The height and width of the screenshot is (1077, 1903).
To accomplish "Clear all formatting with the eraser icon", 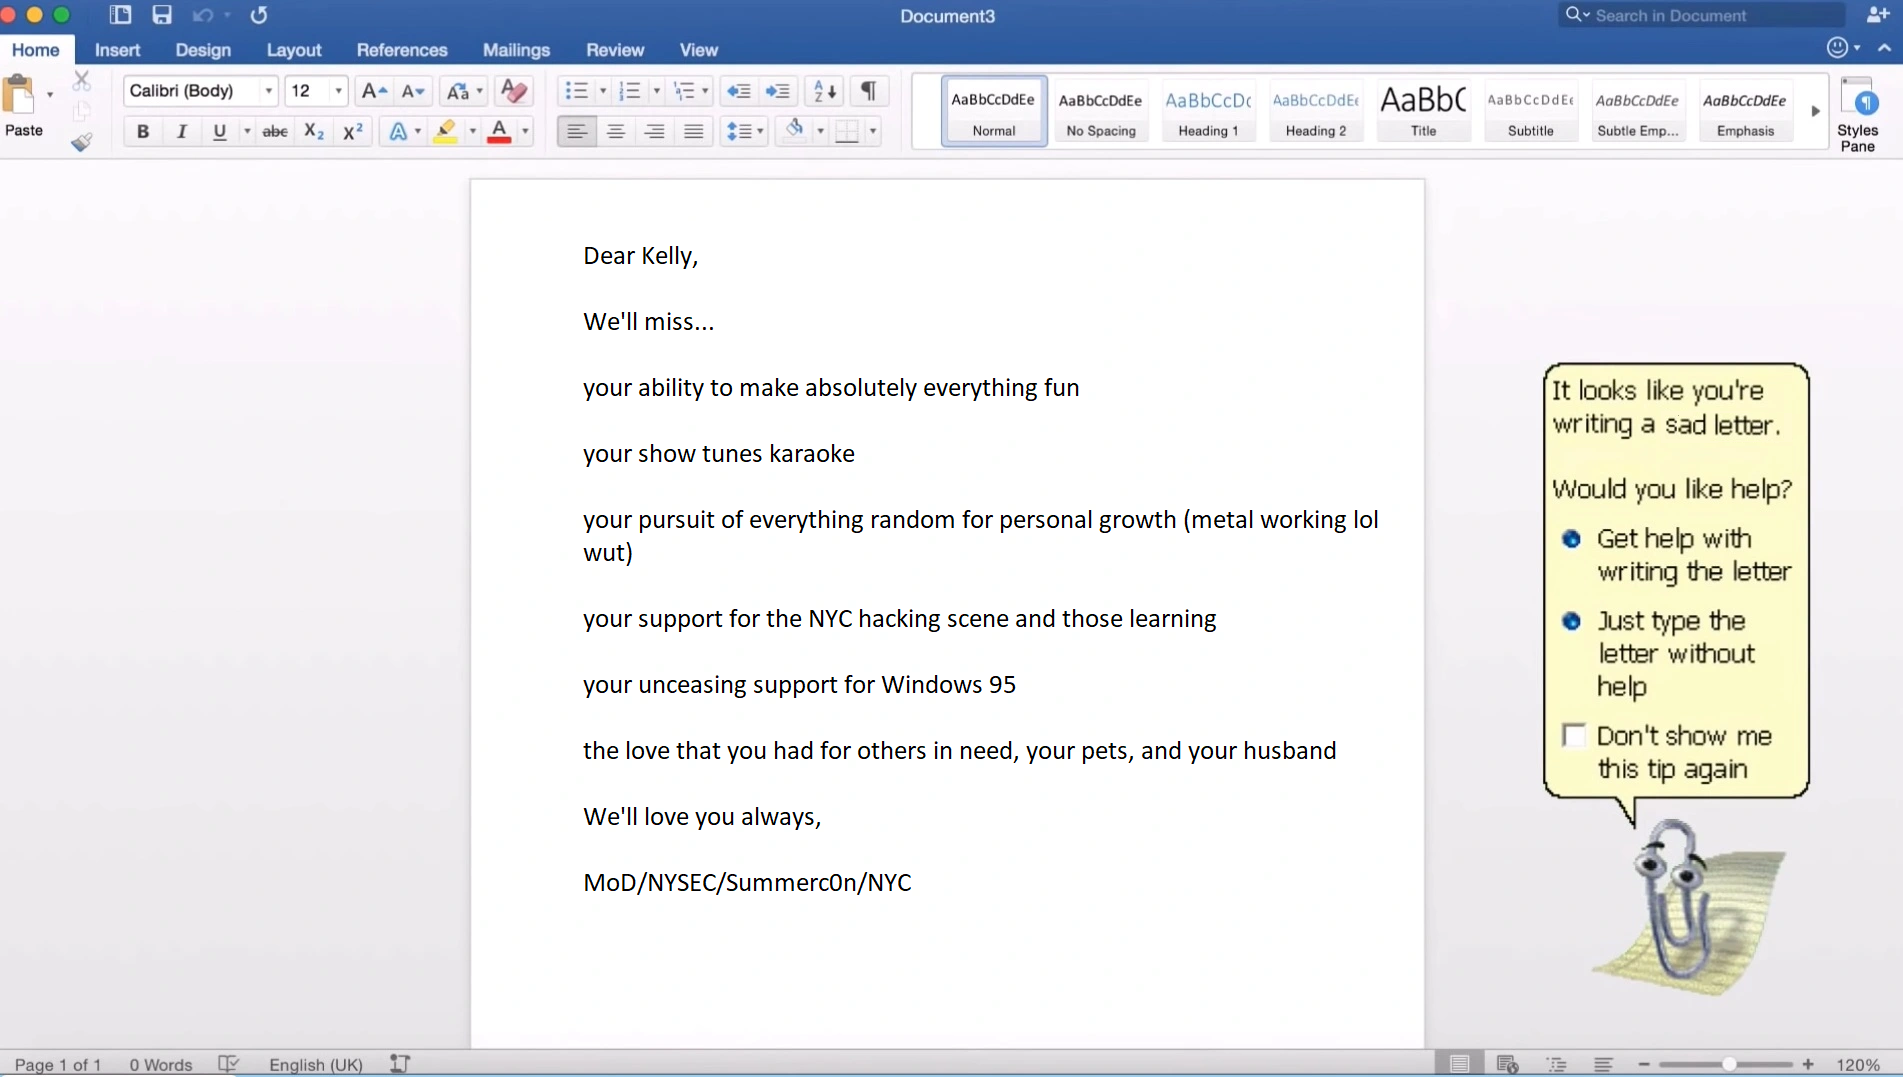I will tap(514, 91).
